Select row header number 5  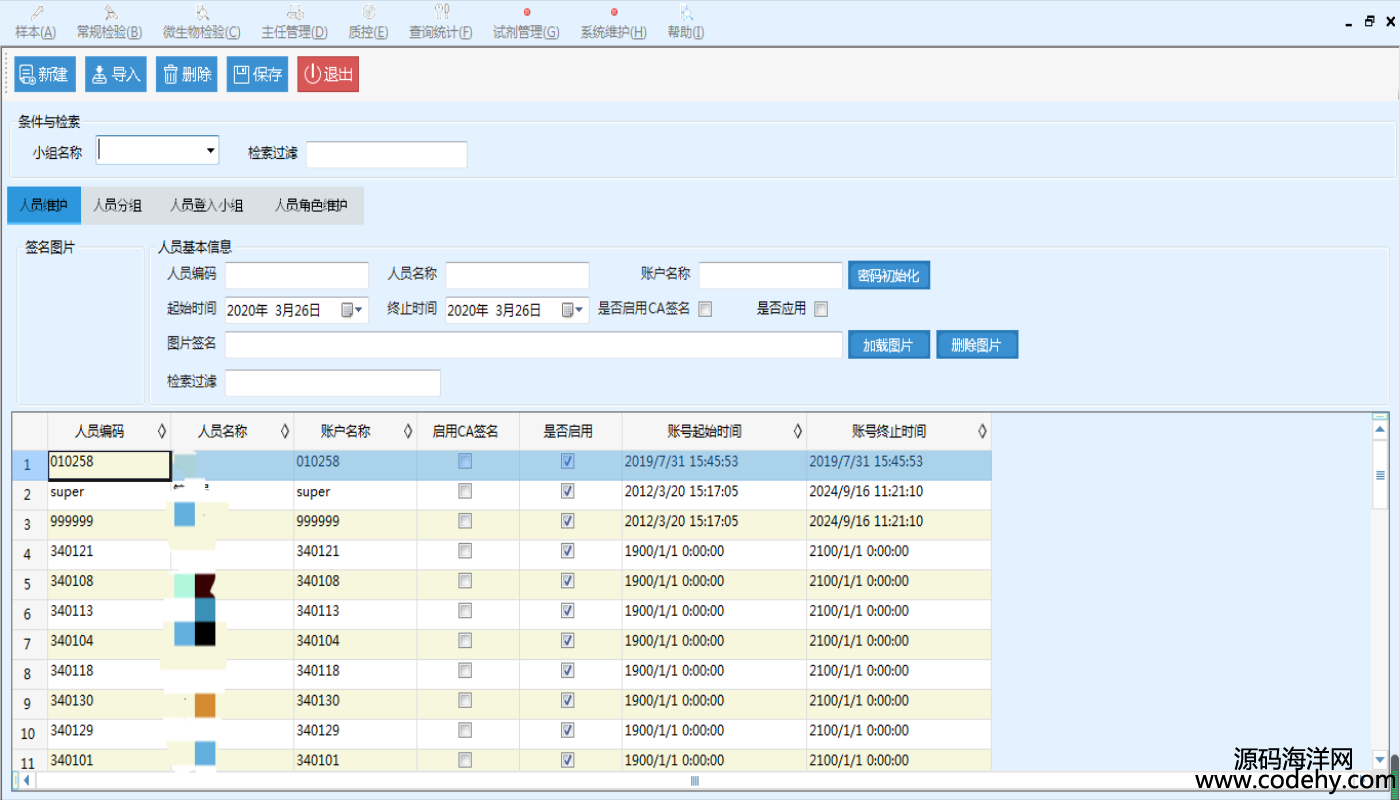(29, 584)
